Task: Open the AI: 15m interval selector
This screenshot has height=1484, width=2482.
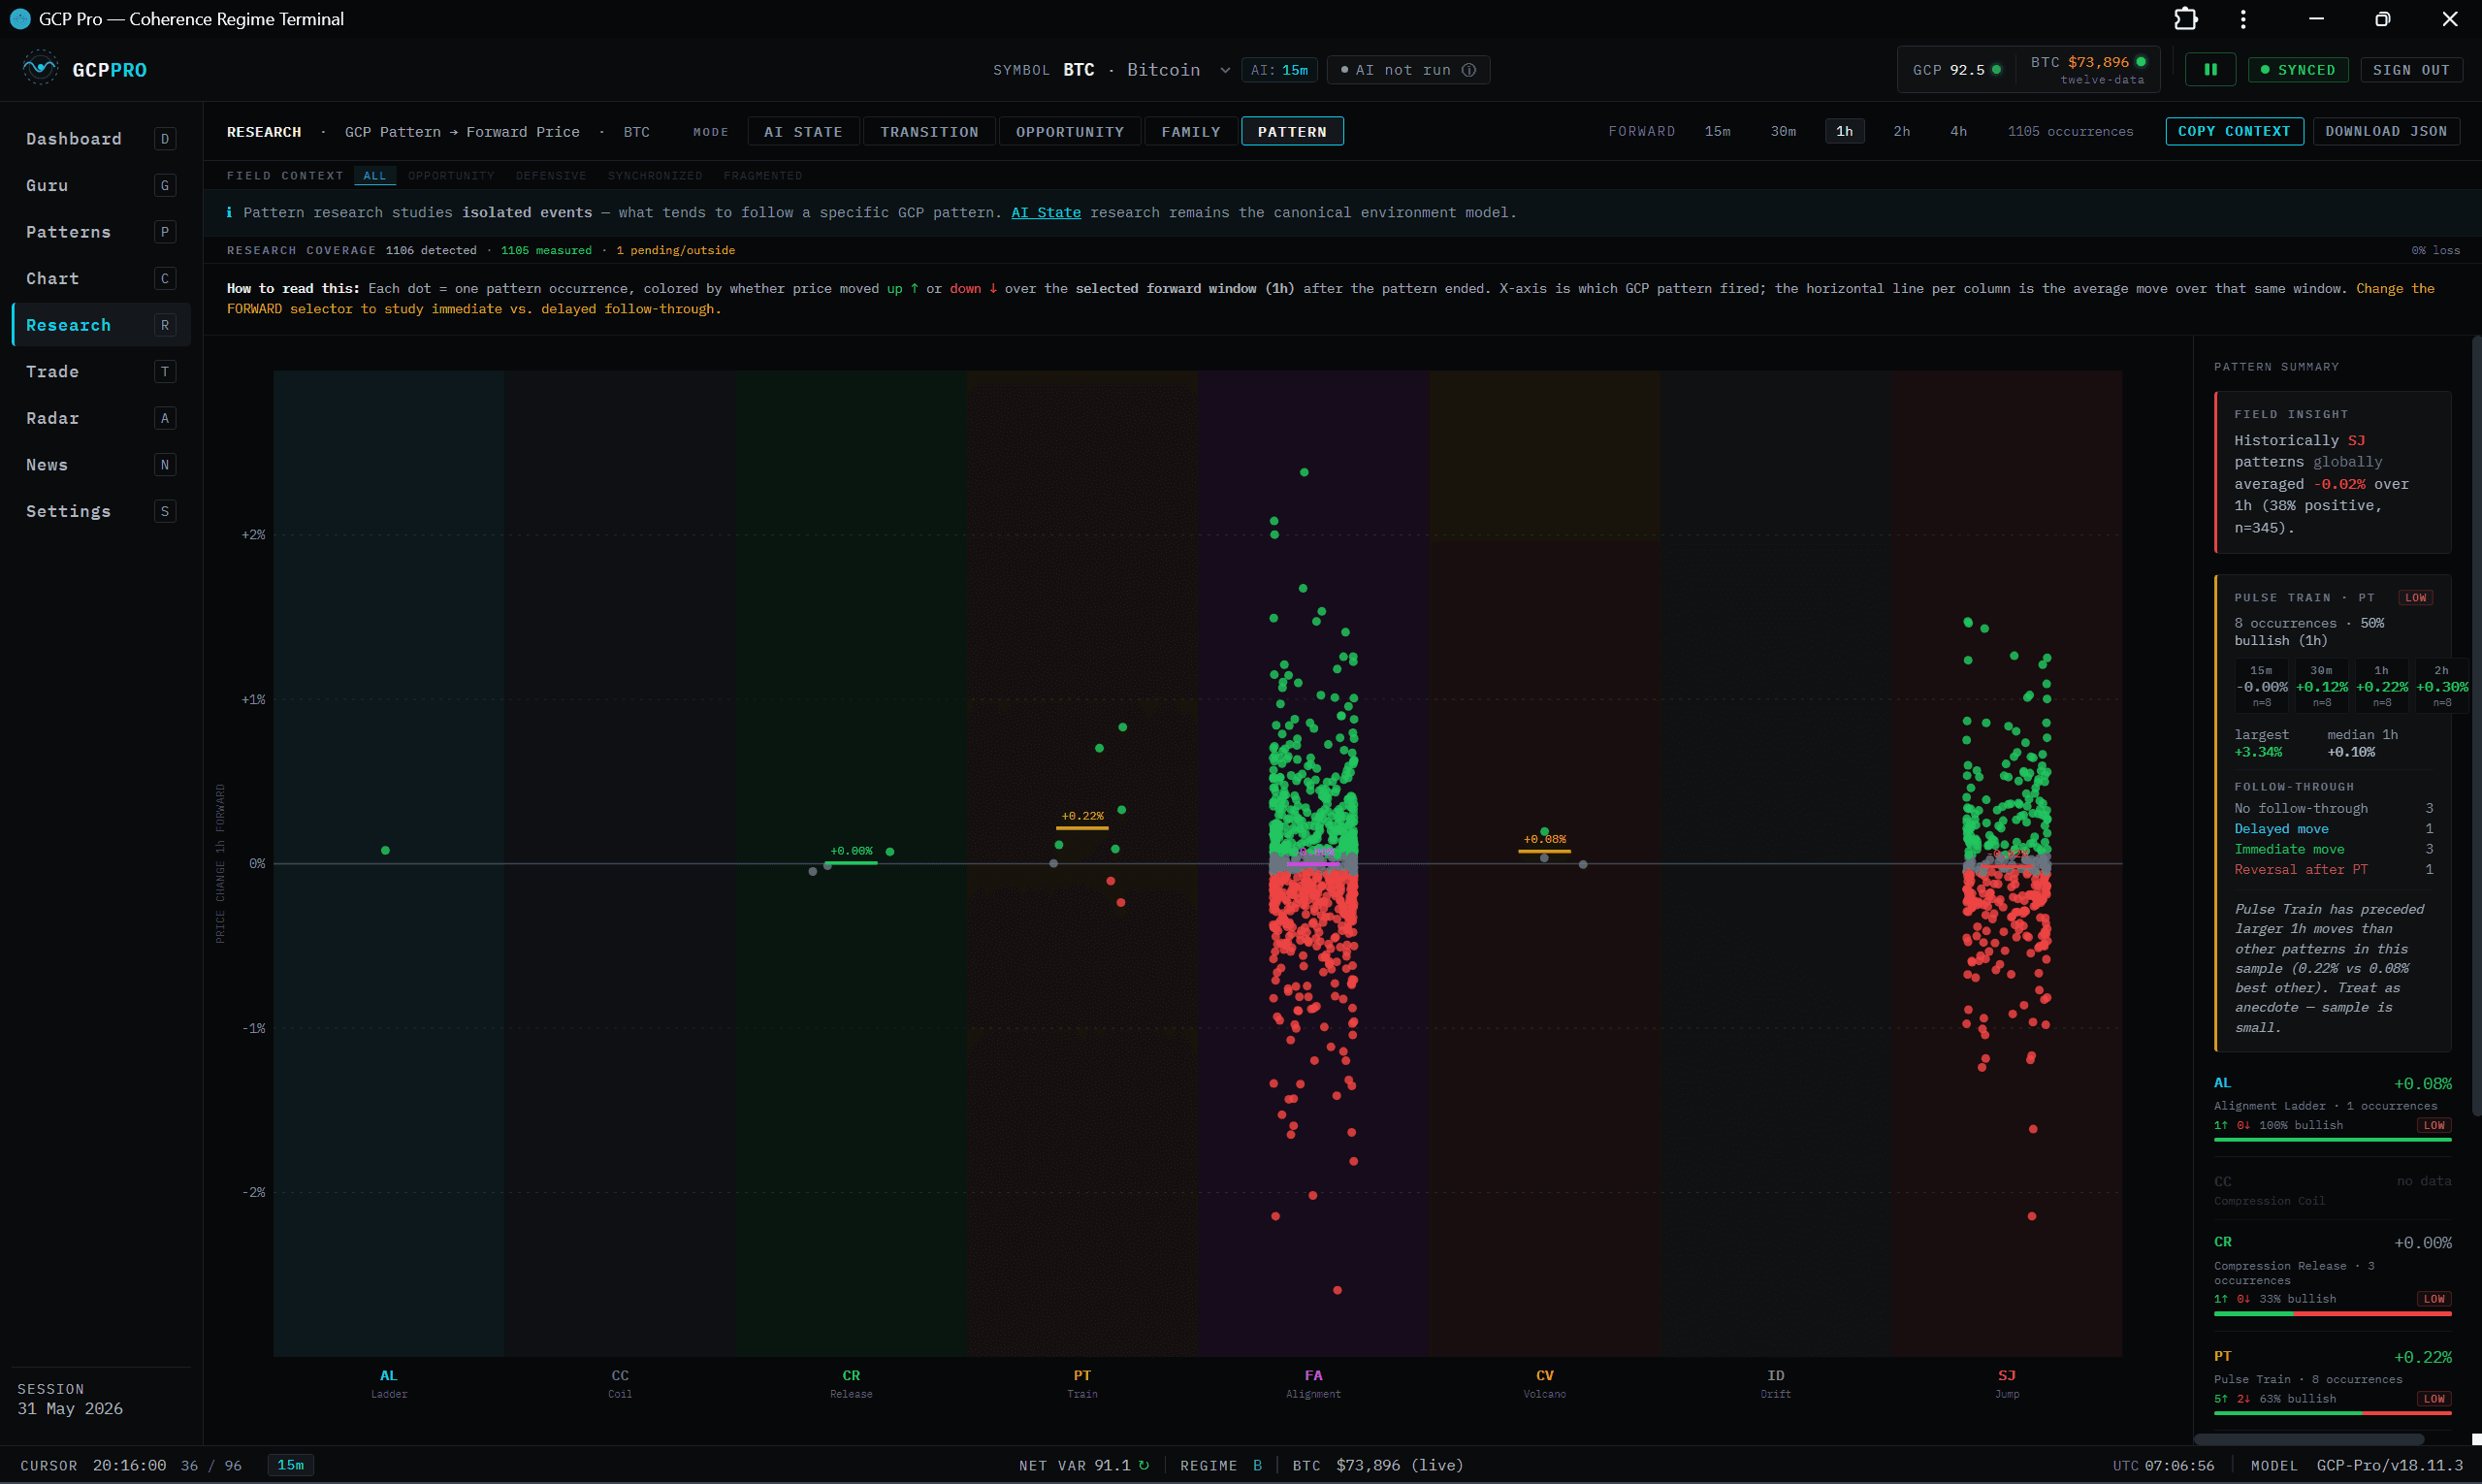Action: pos(1279,70)
